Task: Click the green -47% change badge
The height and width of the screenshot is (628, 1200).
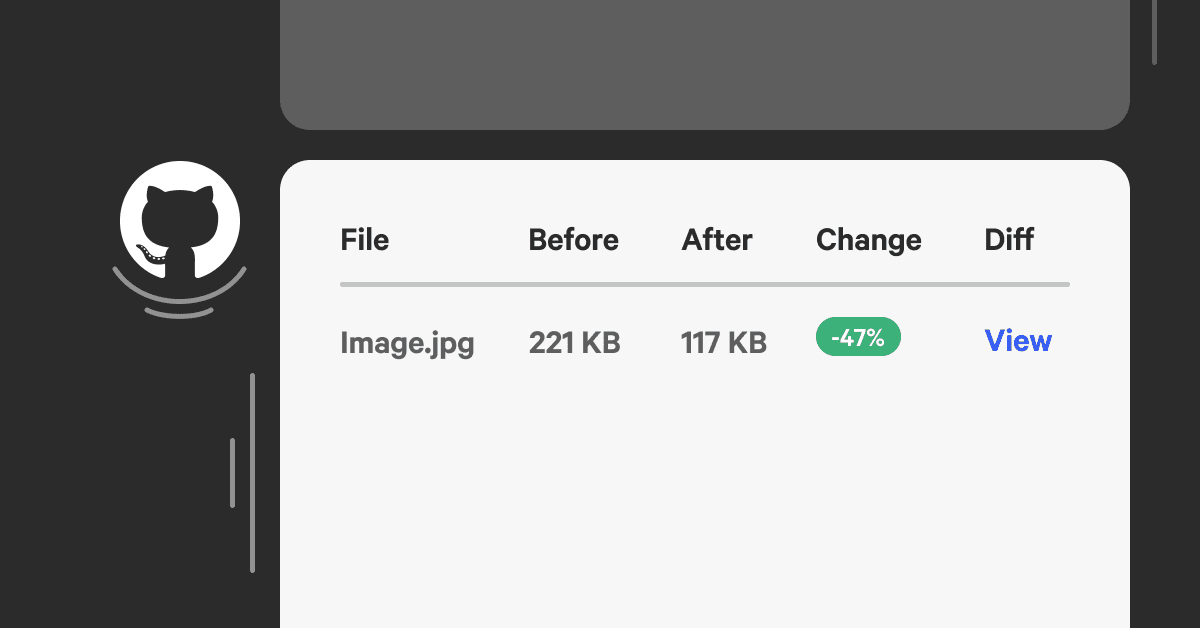Action: [858, 337]
